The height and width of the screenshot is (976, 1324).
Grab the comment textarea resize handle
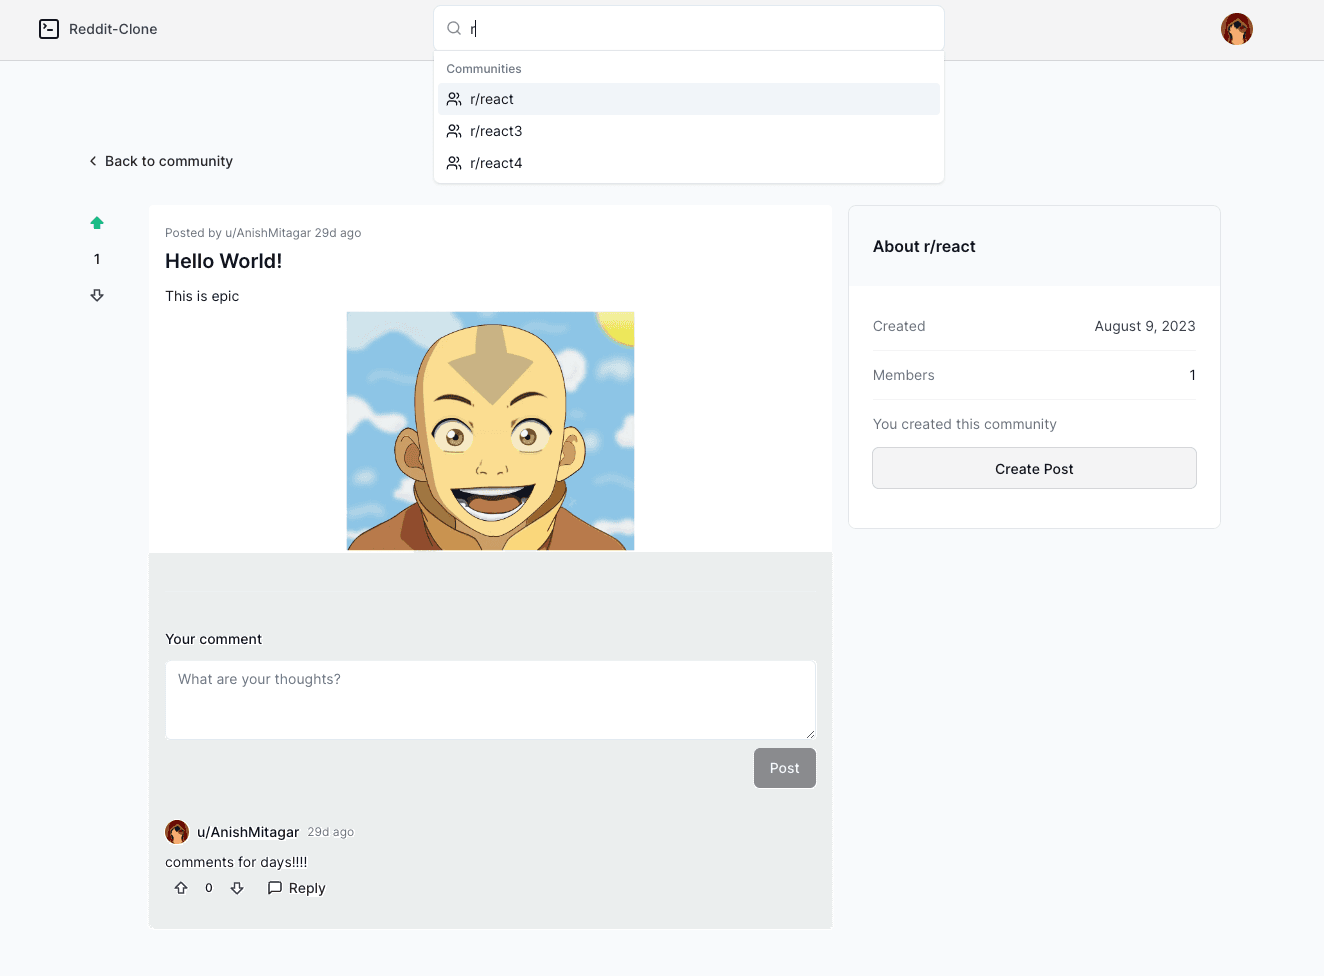click(810, 733)
